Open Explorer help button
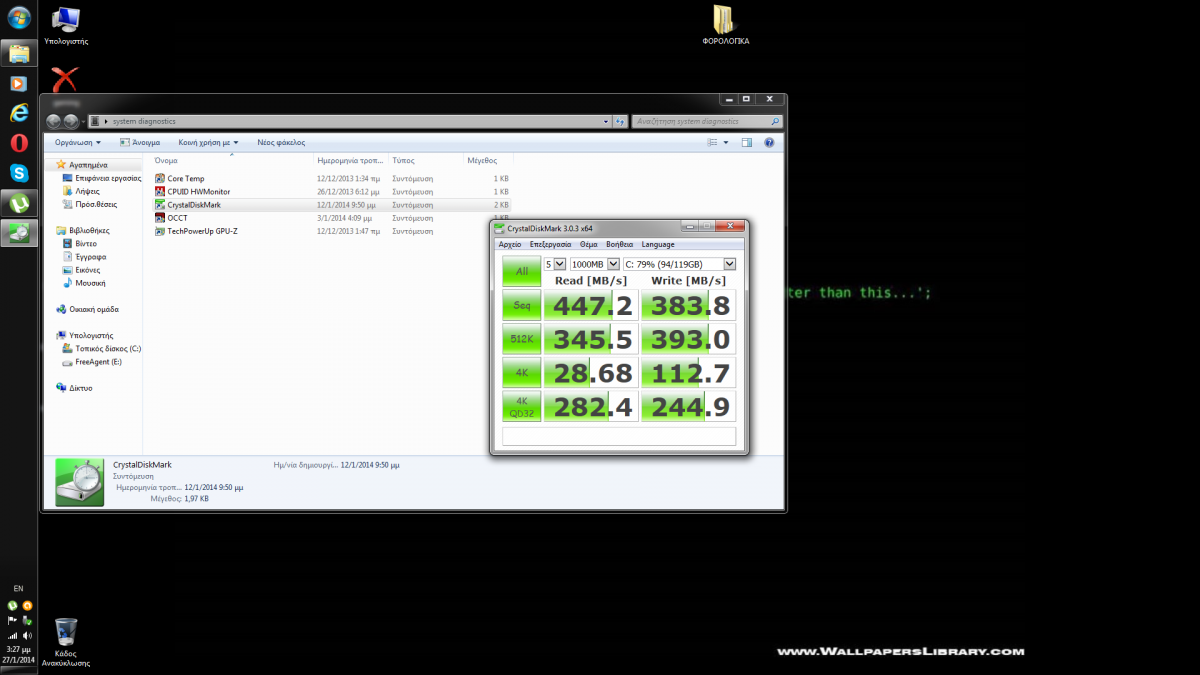Screen dimensions: 1200x675 coord(769,143)
